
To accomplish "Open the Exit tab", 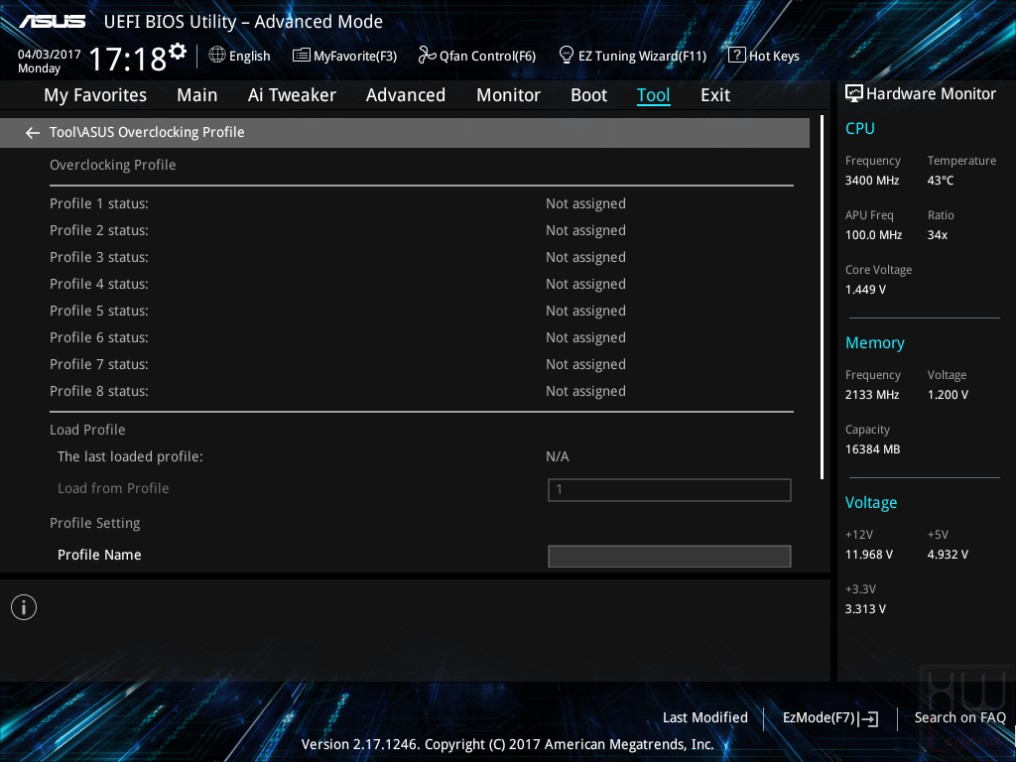I will (x=715, y=95).
